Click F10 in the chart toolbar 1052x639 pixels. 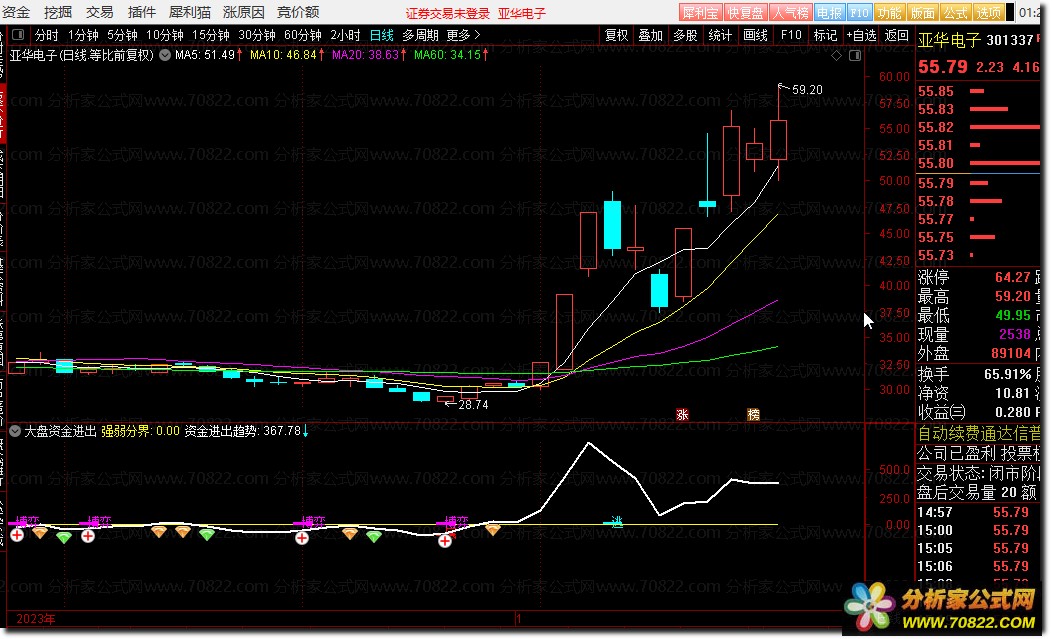click(x=791, y=35)
